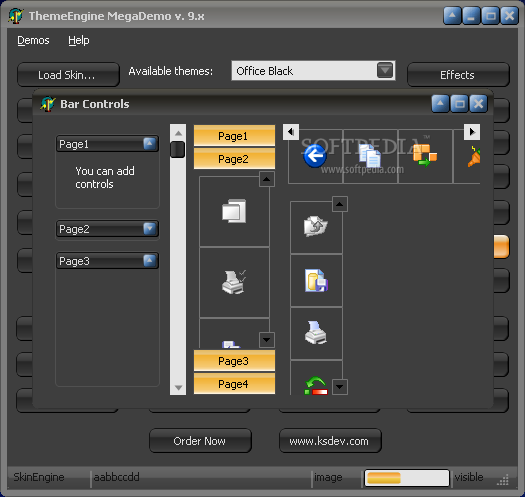This screenshot has width=525, height=497.
Task: Roll up the Bar Controls window
Action: click(440, 103)
